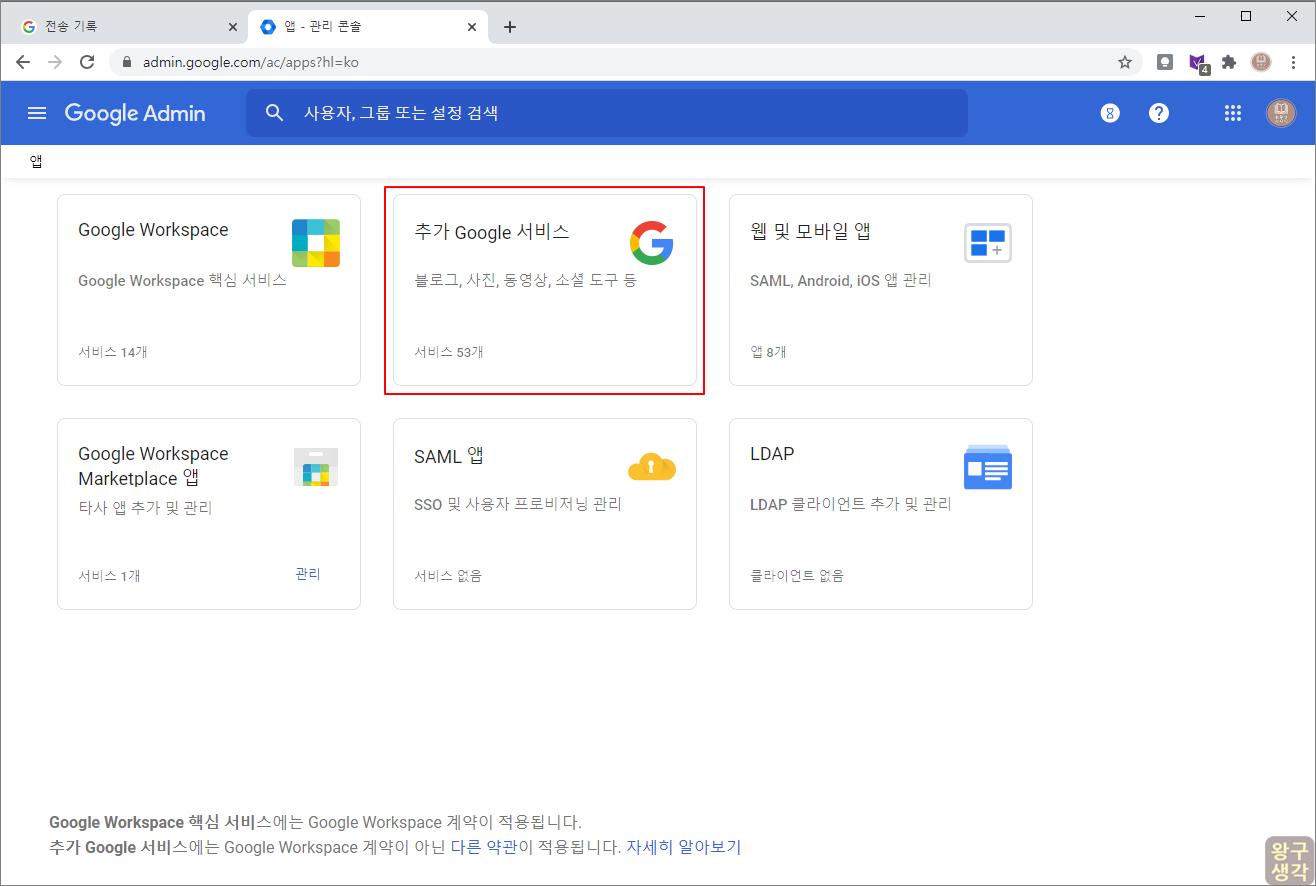
Task: Click the address bar URL
Action: click(x=251, y=62)
